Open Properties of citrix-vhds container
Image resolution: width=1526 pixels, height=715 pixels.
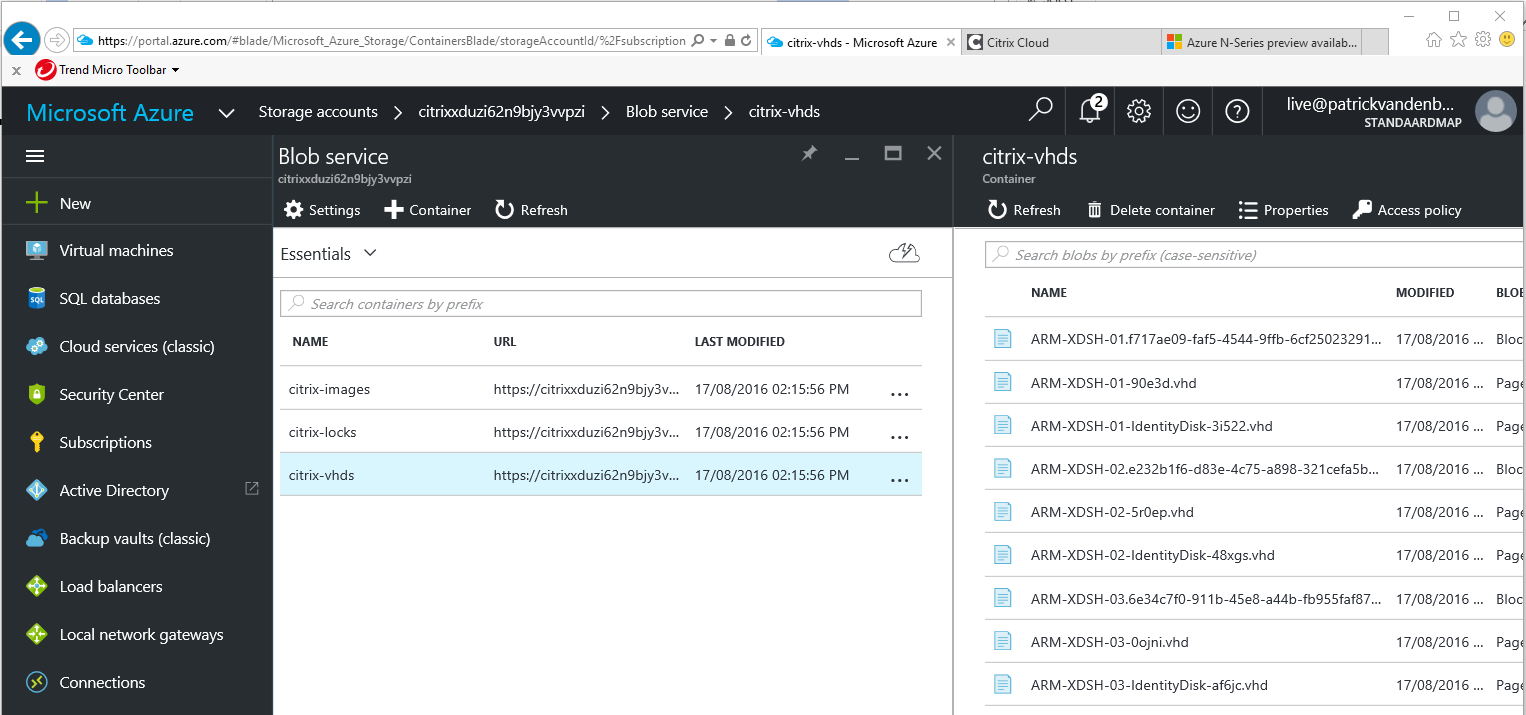[x=1283, y=210]
